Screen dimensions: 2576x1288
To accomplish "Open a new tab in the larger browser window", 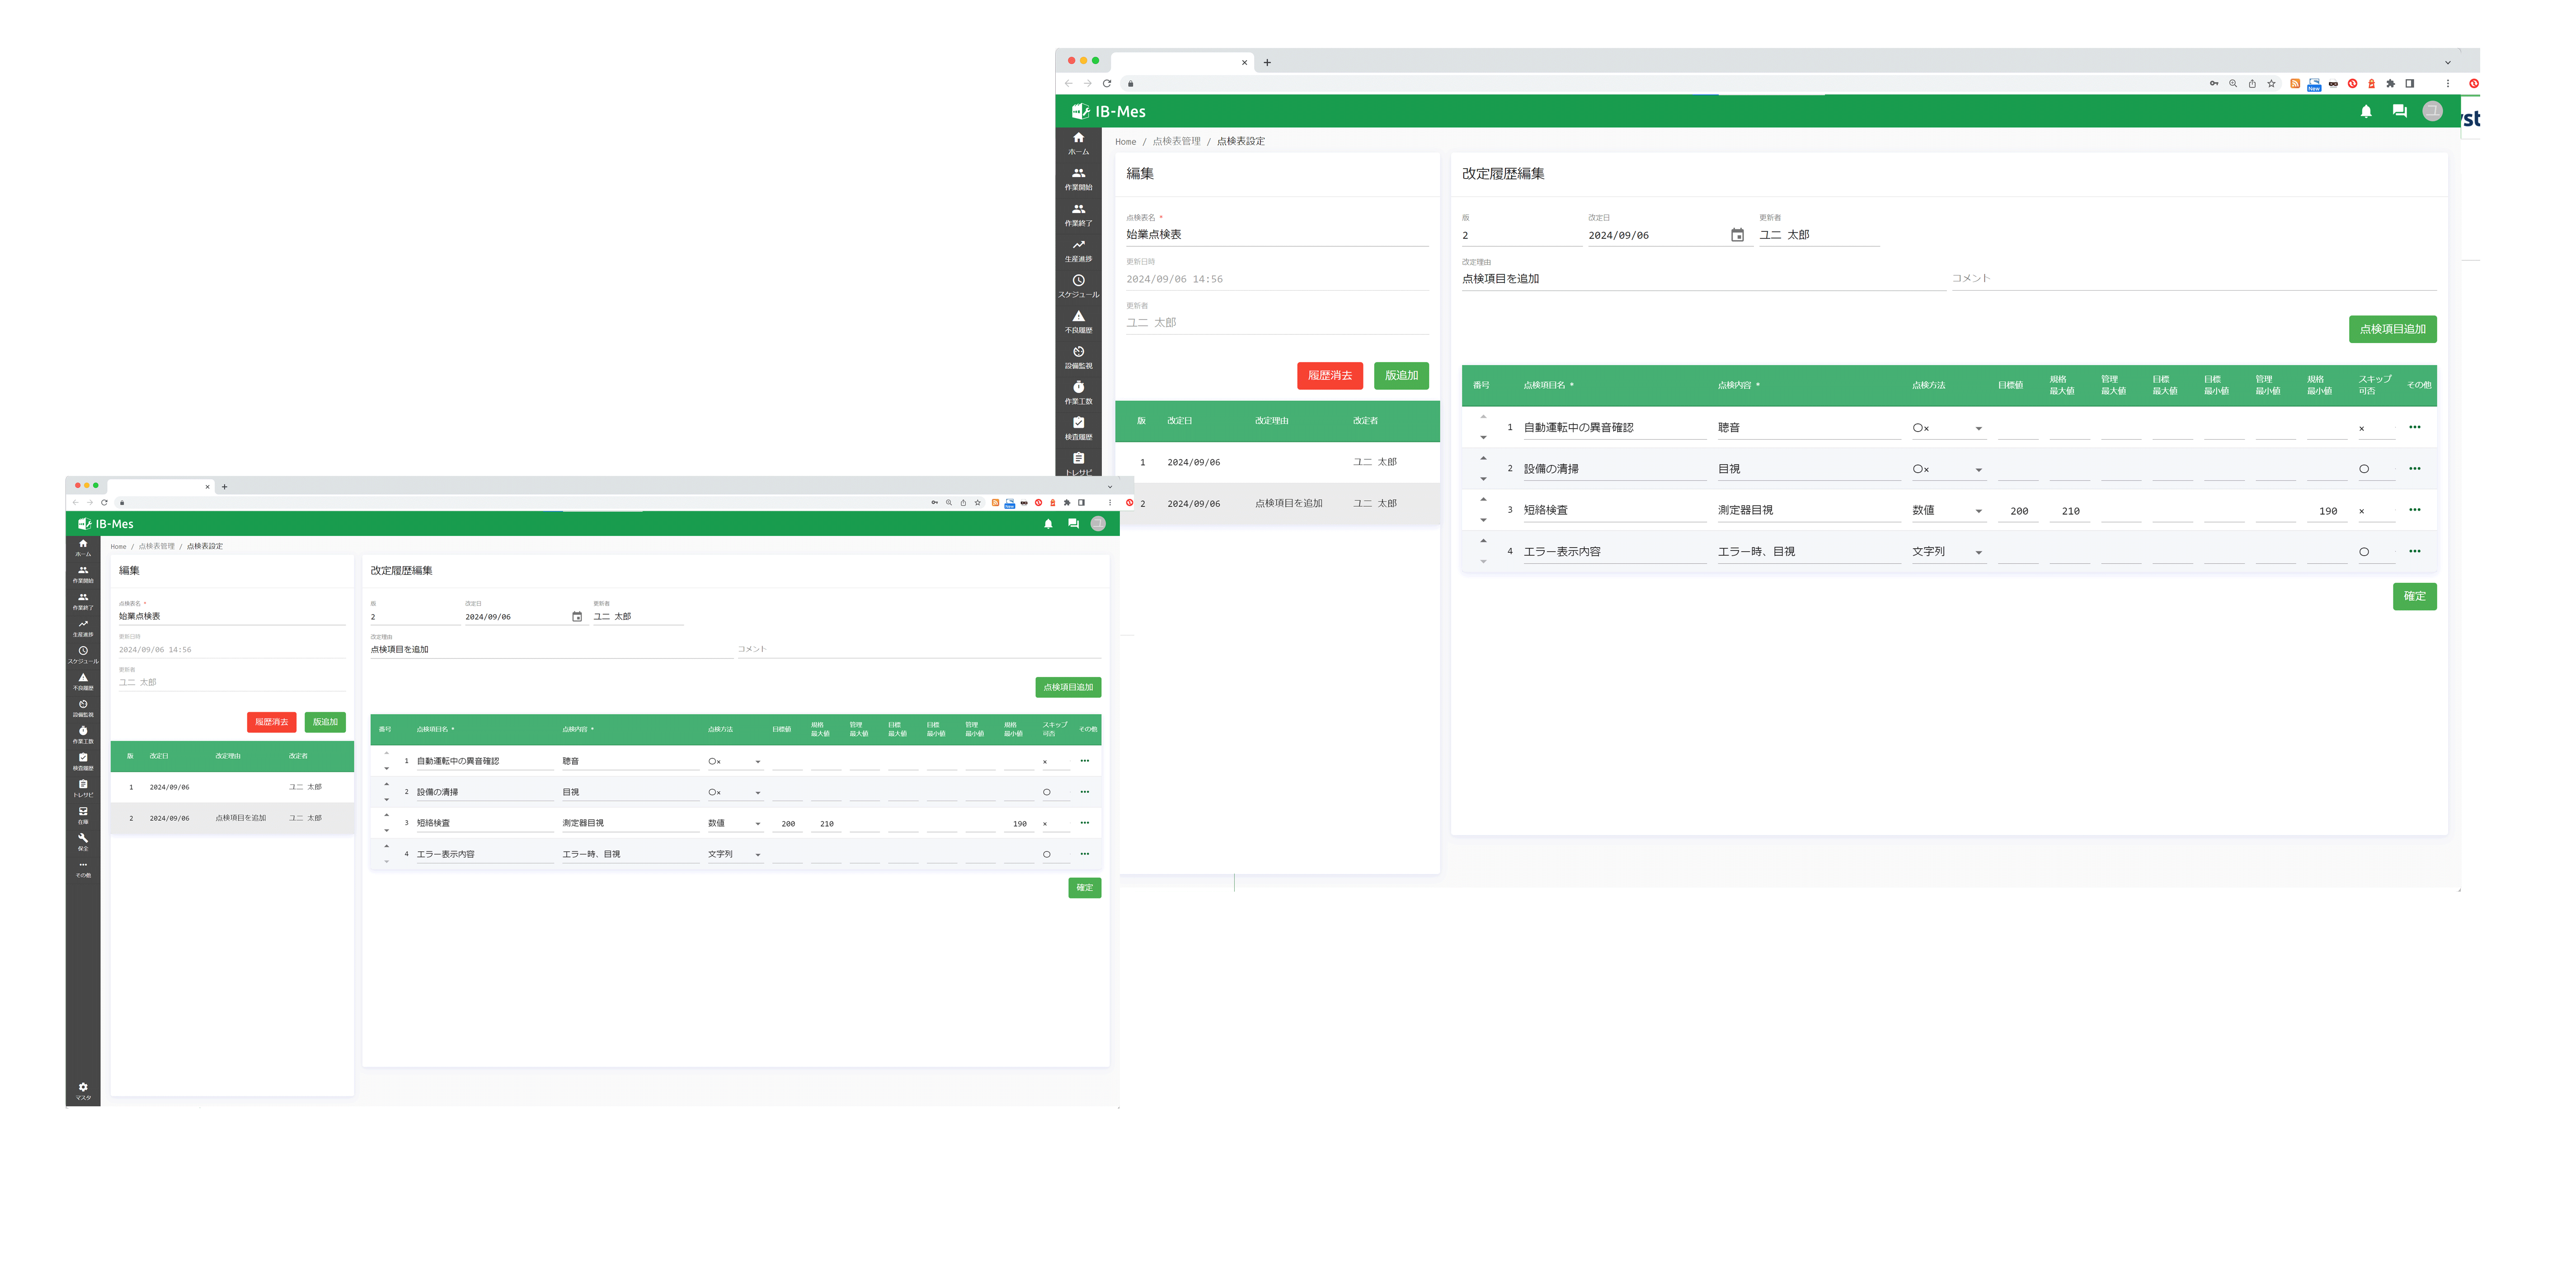I will tap(1267, 62).
